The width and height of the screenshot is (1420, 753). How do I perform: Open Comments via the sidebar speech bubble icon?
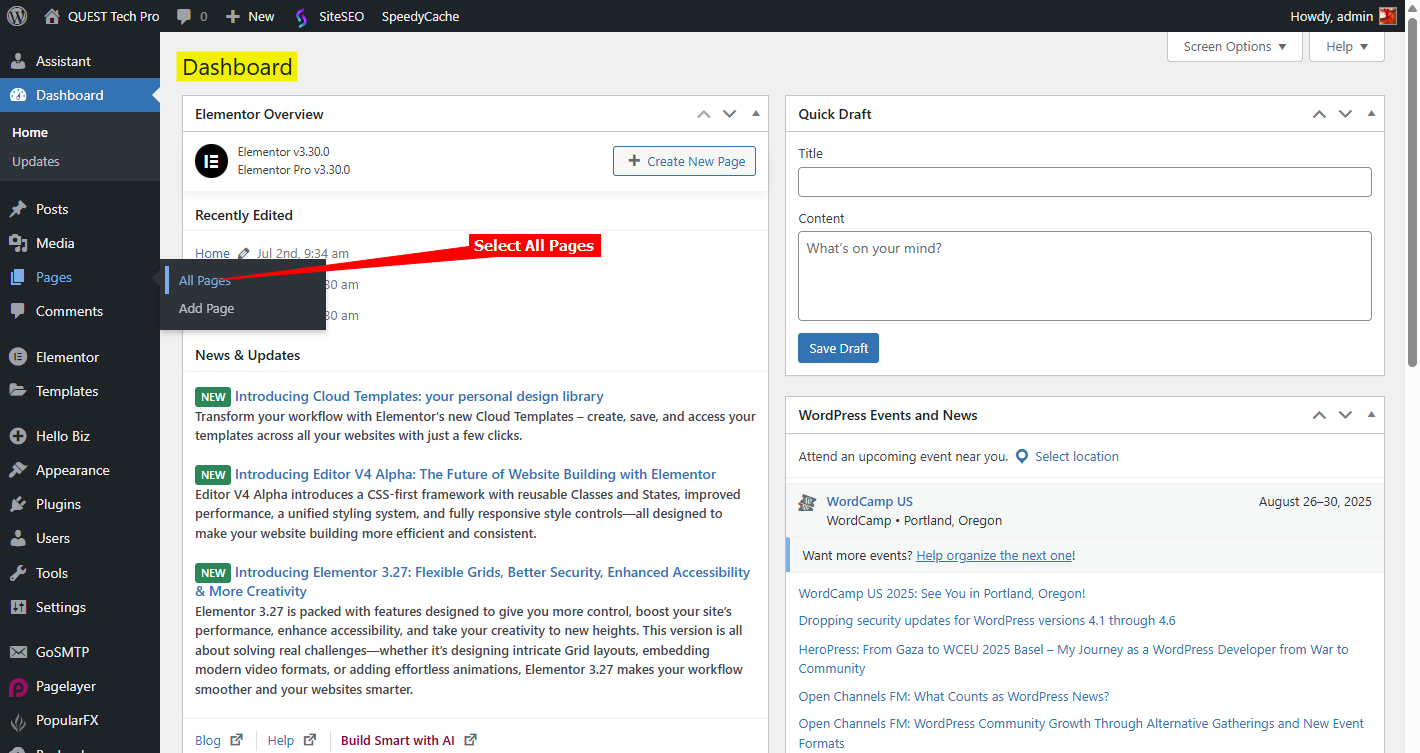17,311
